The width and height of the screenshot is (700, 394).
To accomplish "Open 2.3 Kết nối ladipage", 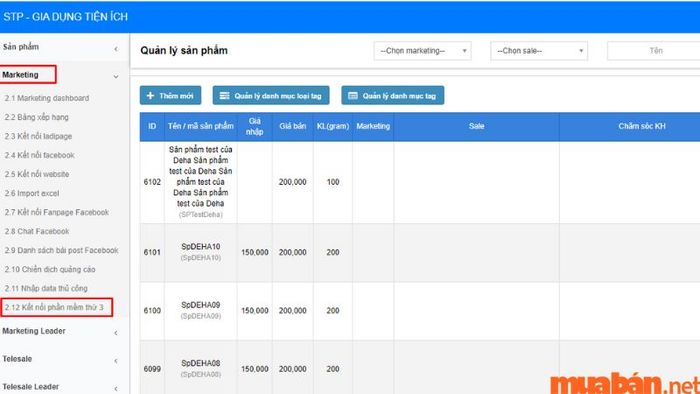I will 38,136.
